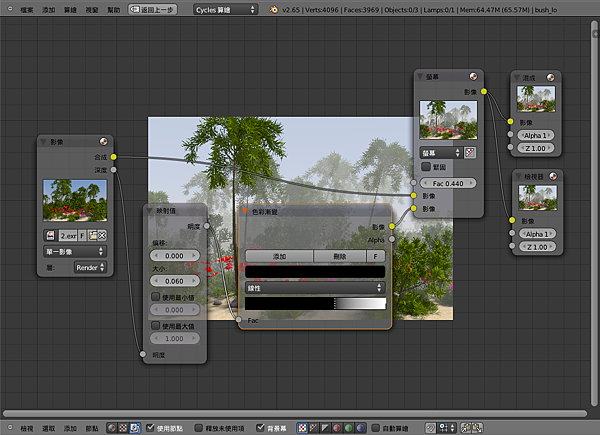Show green channel only
The width and height of the screenshot is (600, 435).
click(x=349, y=428)
